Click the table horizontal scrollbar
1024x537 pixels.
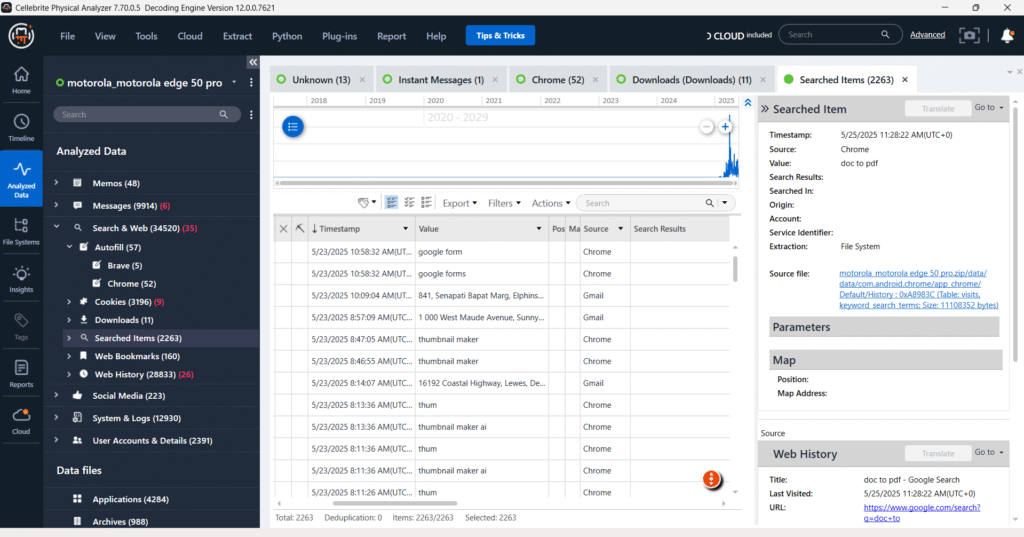click(394, 504)
